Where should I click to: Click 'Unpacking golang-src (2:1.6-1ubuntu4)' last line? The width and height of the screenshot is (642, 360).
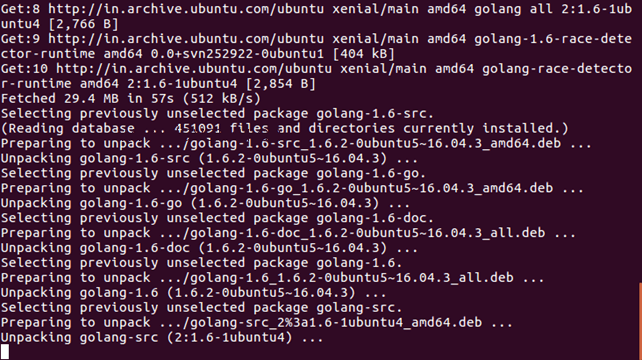(x=162, y=337)
